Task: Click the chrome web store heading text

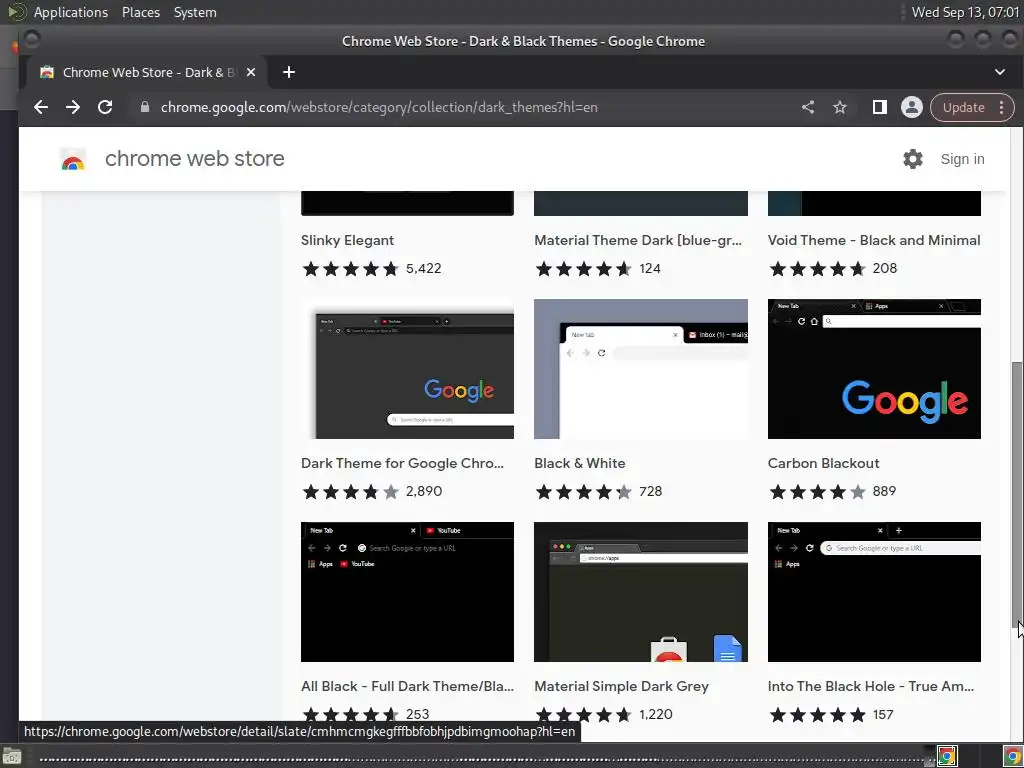Action: (x=195, y=159)
